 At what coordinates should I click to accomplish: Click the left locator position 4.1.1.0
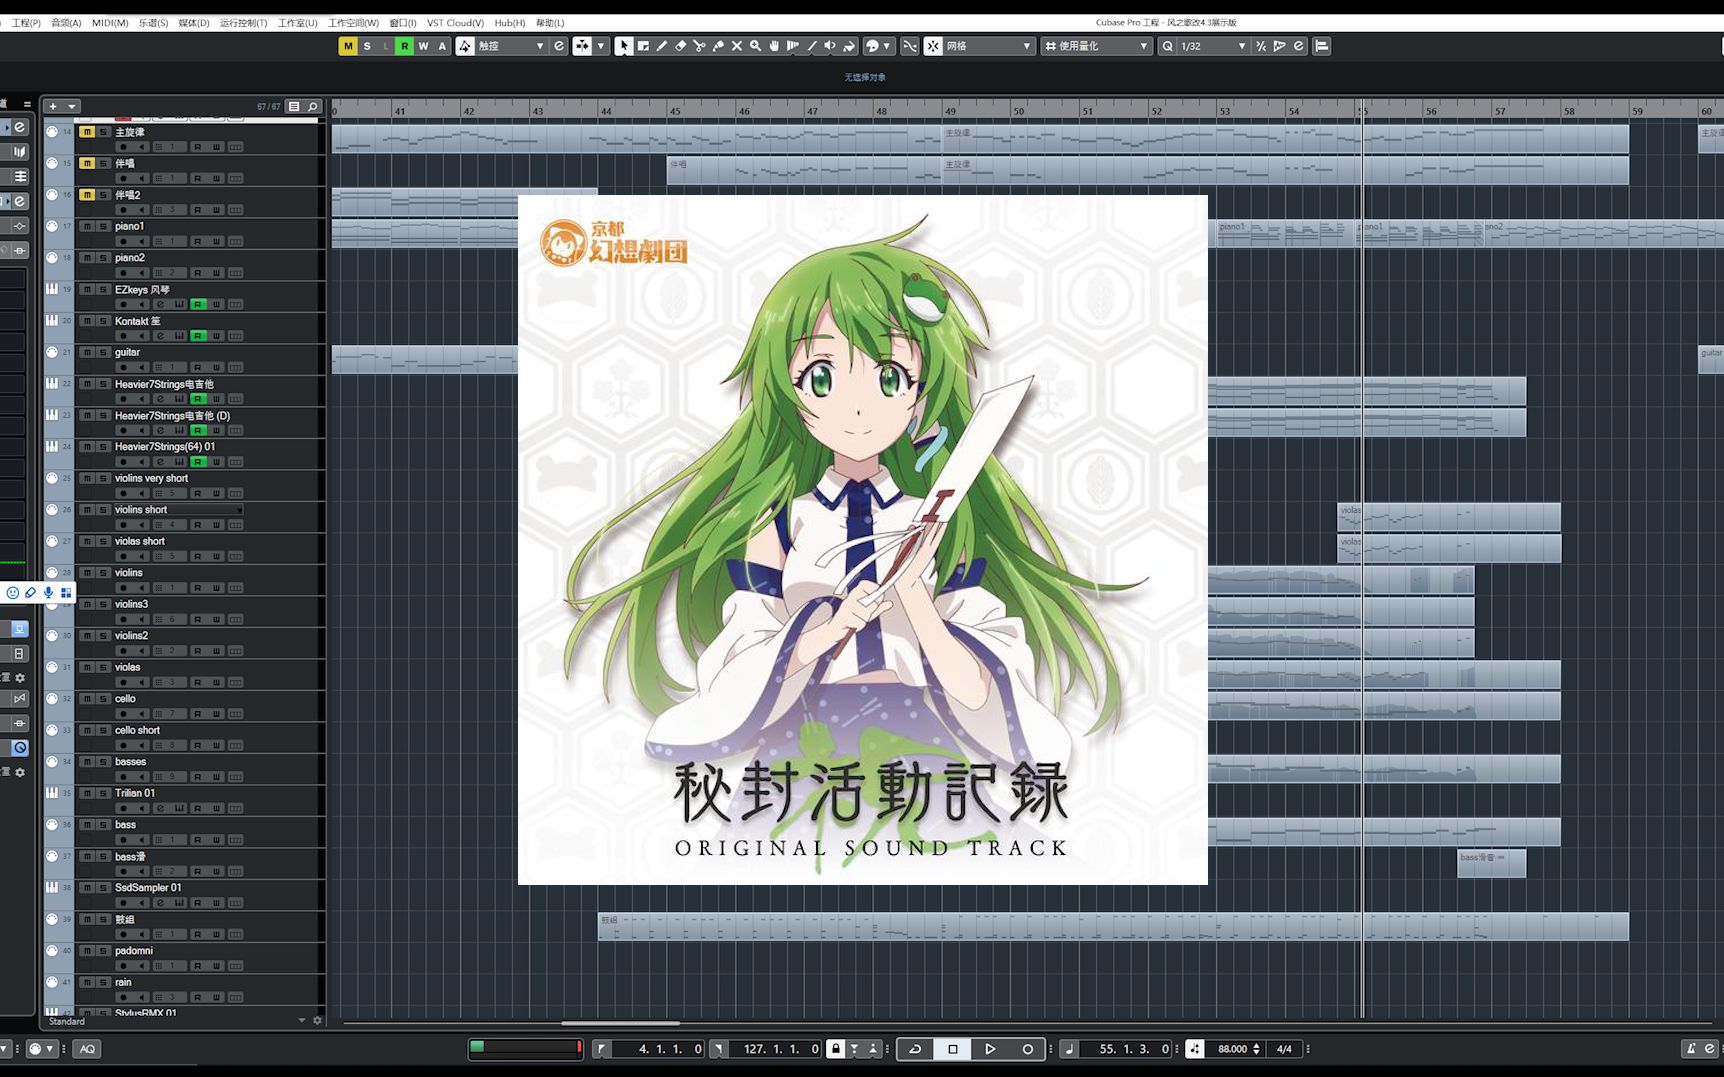[x=659, y=1049]
